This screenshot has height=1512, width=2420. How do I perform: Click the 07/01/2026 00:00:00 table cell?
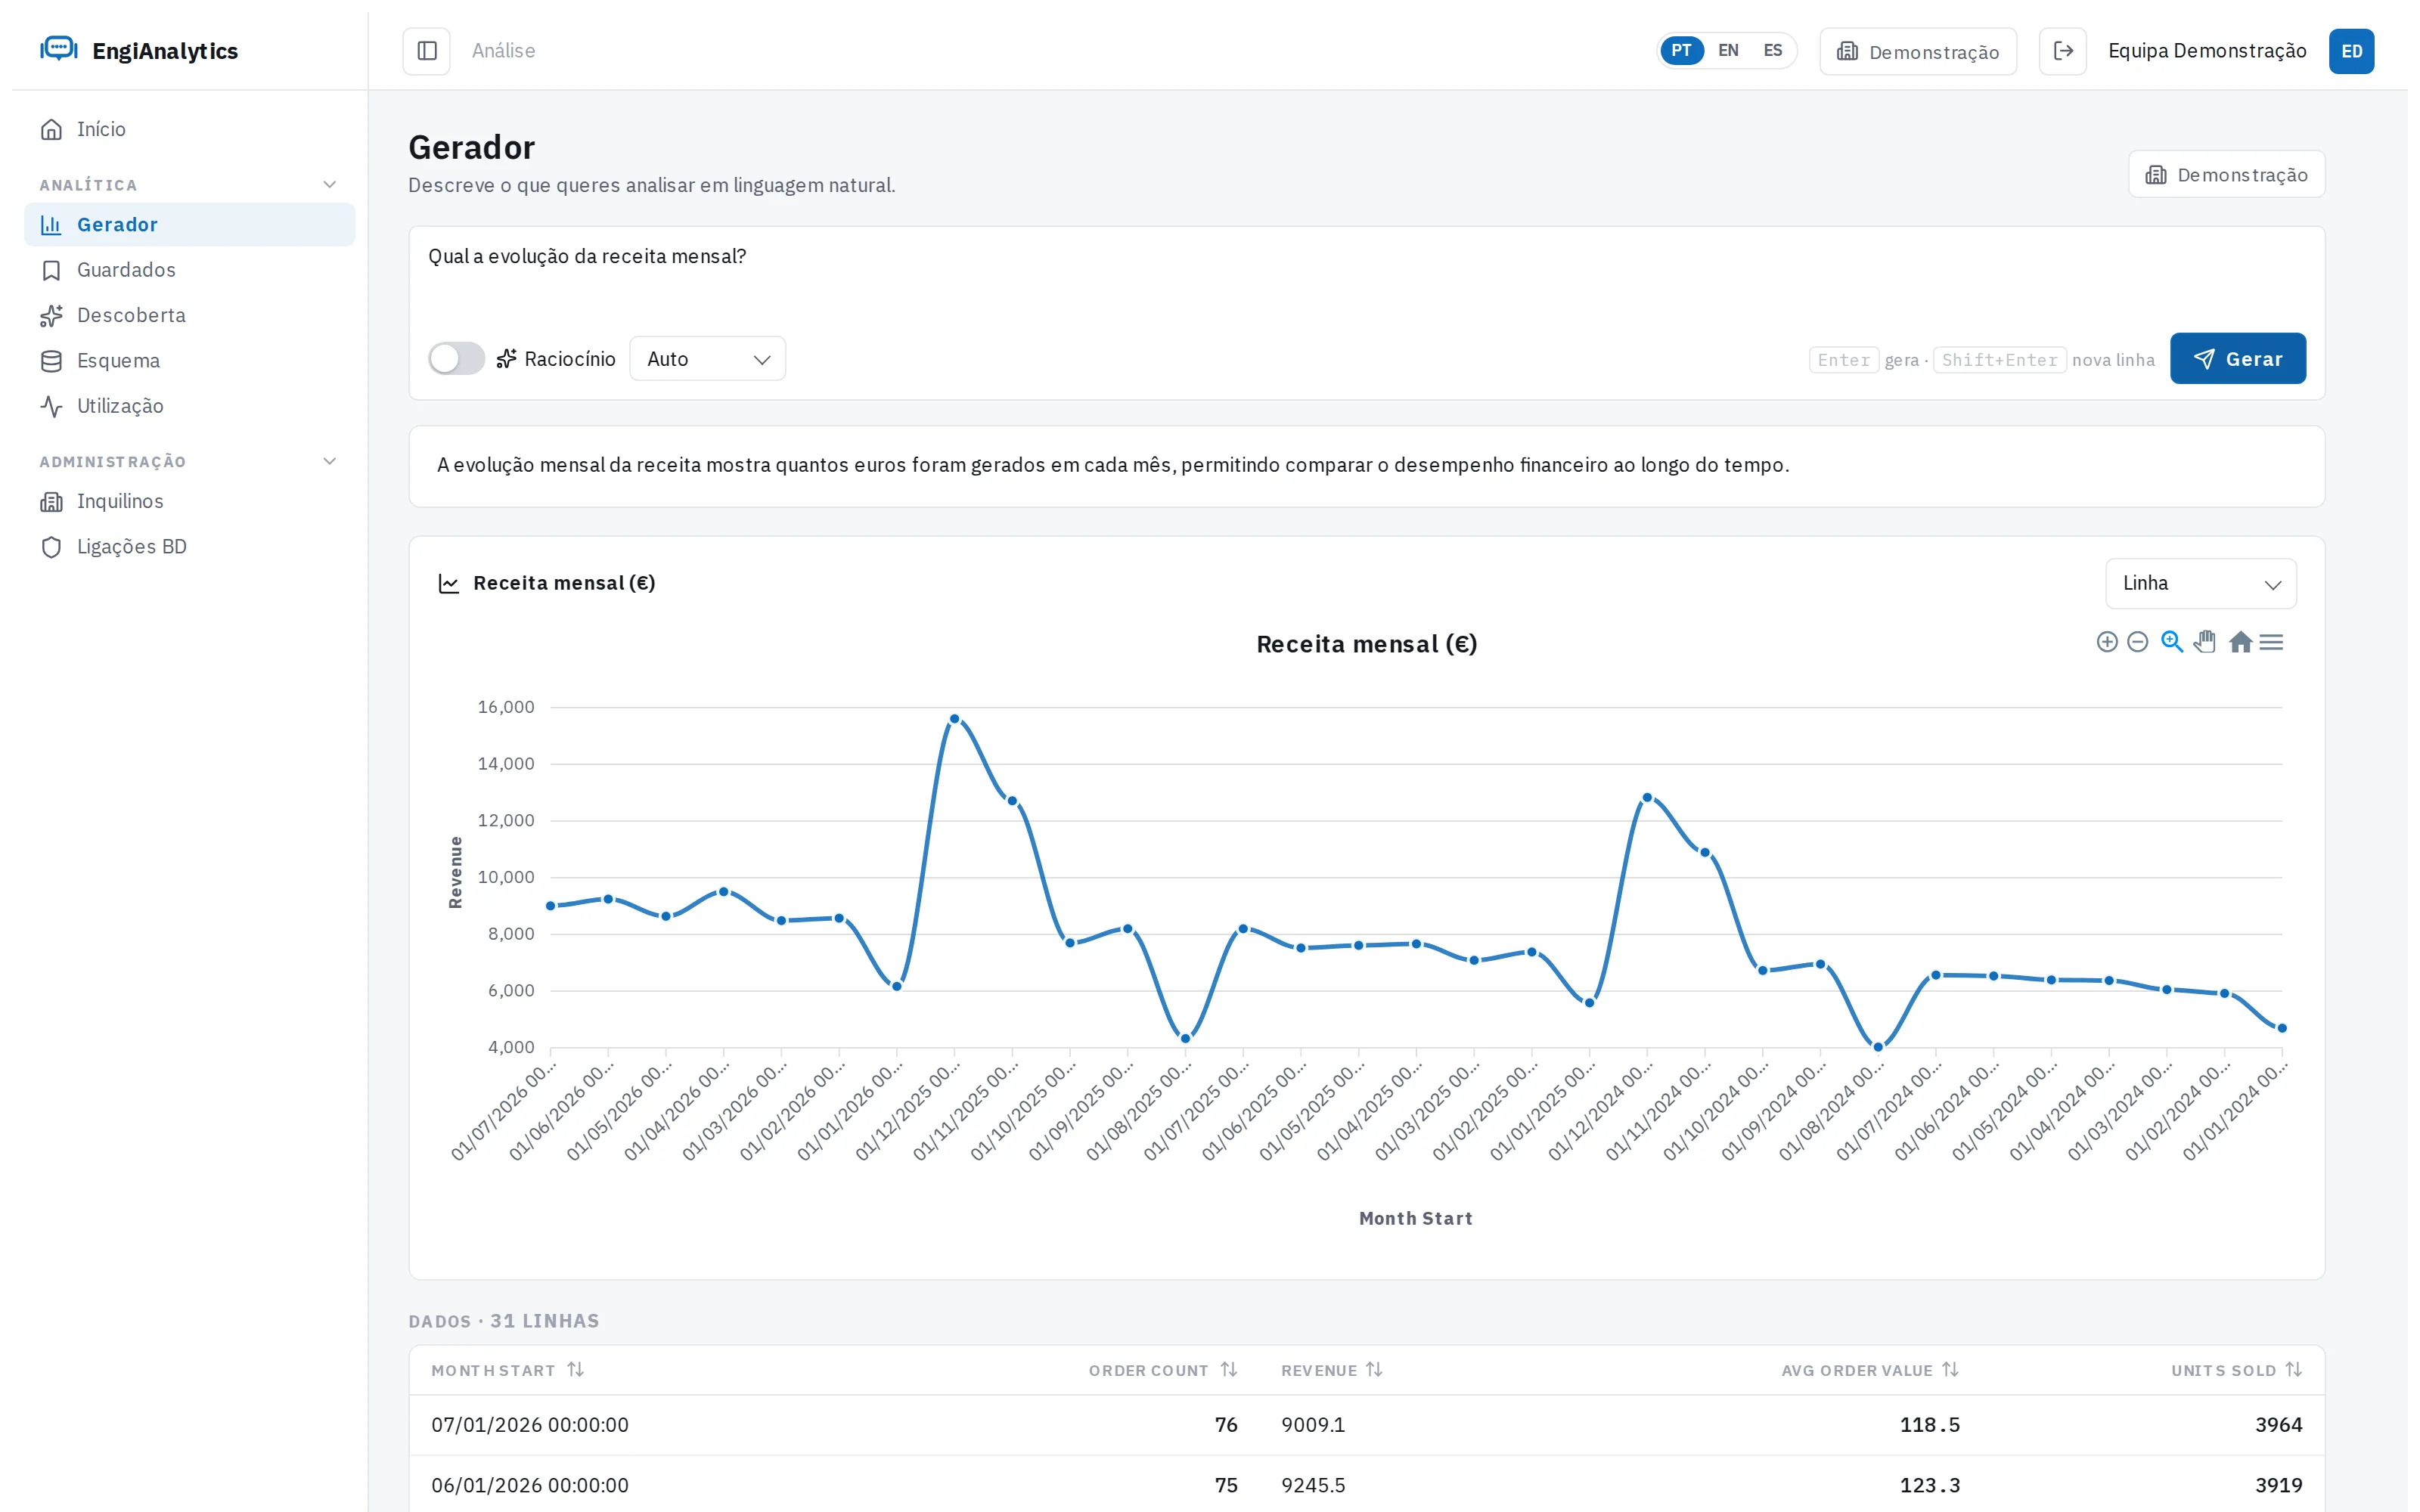(530, 1425)
